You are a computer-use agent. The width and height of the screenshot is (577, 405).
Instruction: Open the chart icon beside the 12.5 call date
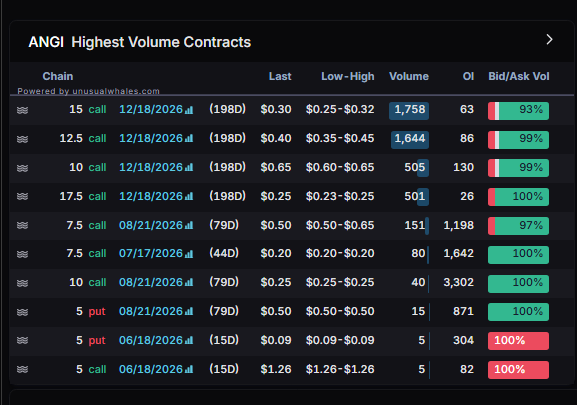189,139
